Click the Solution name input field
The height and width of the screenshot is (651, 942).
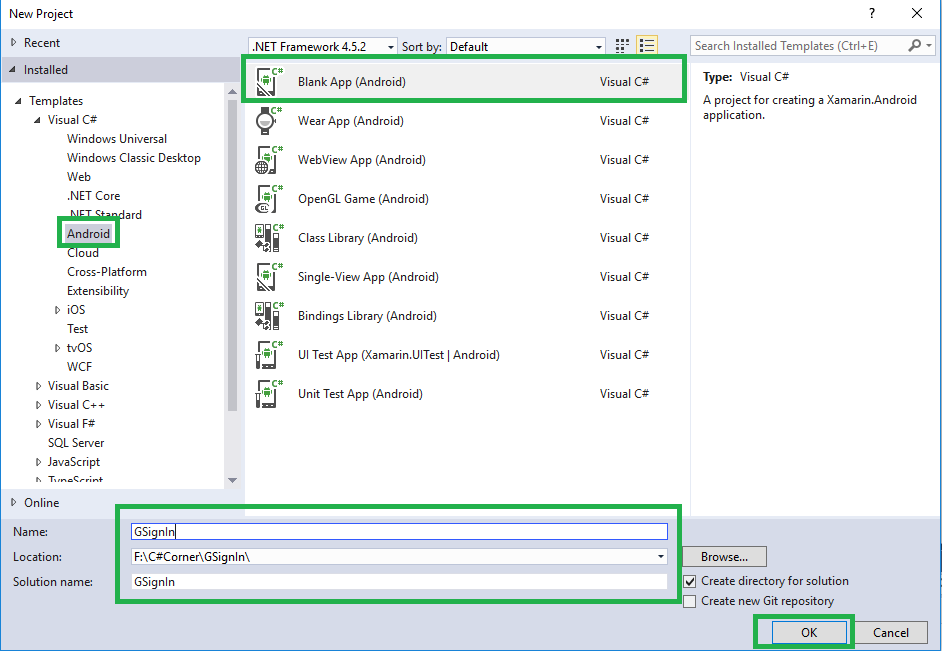tap(399, 581)
